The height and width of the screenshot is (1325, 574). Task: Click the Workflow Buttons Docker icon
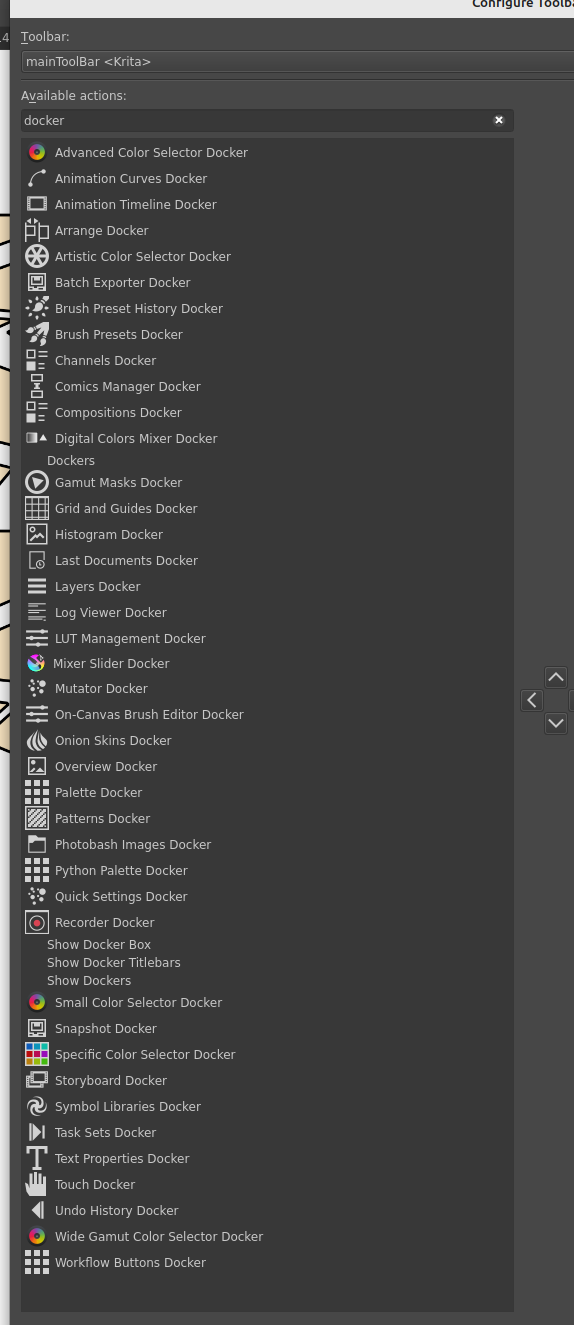(x=37, y=1263)
